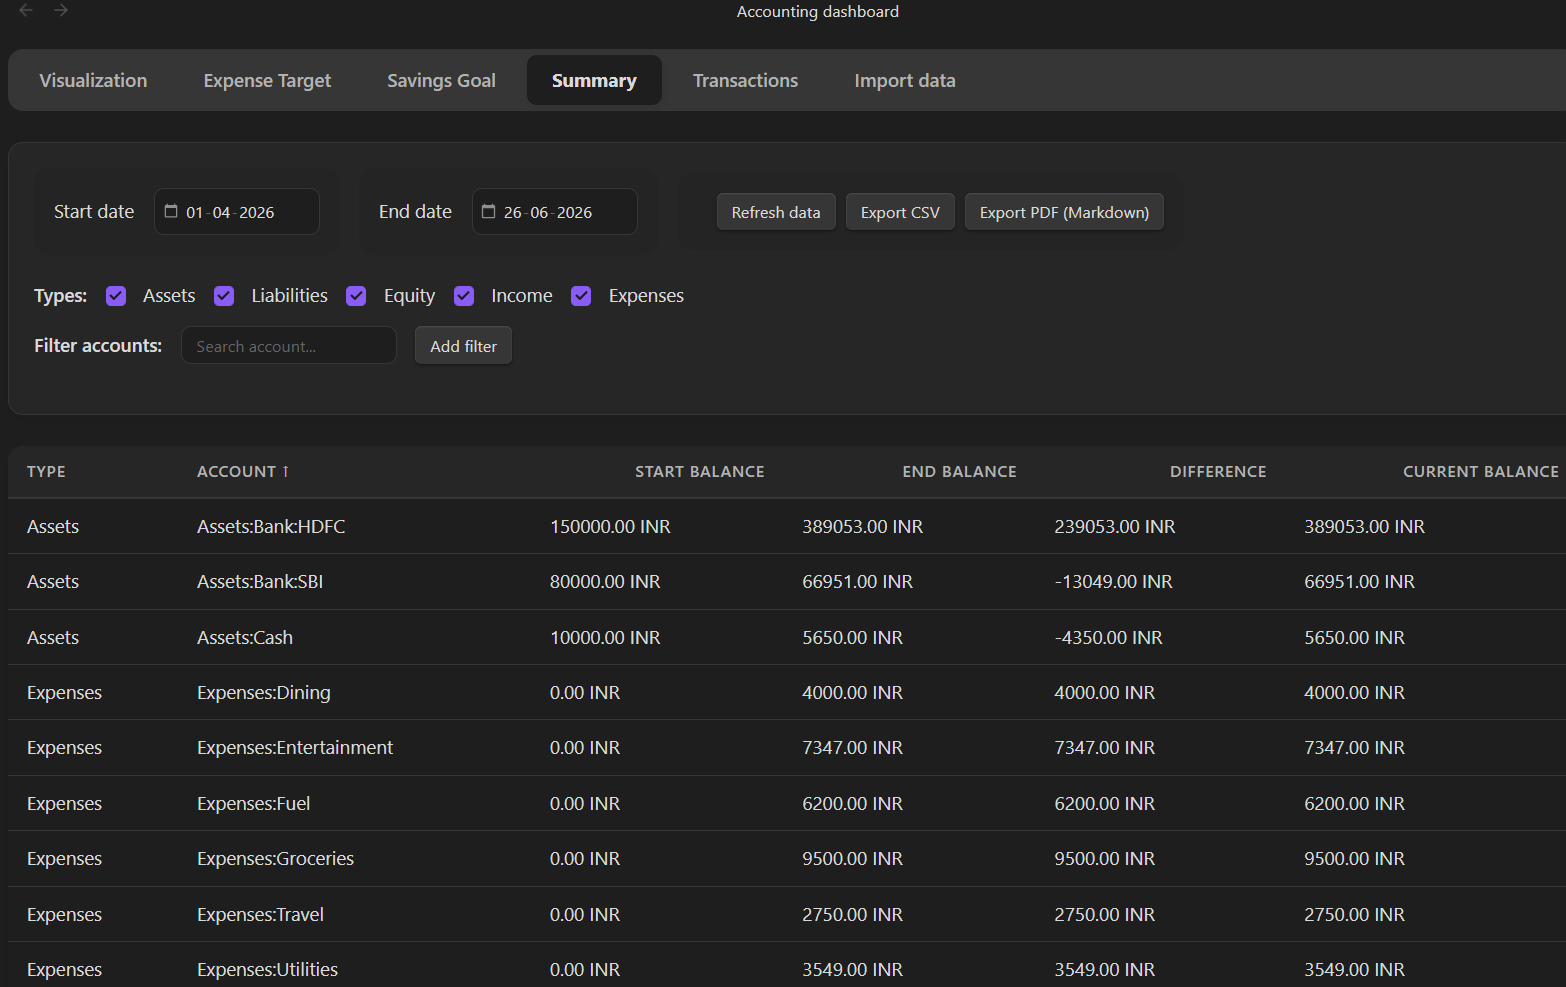Select the Expenses:Travel account cell
The image size is (1566, 987).
[x=260, y=915]
